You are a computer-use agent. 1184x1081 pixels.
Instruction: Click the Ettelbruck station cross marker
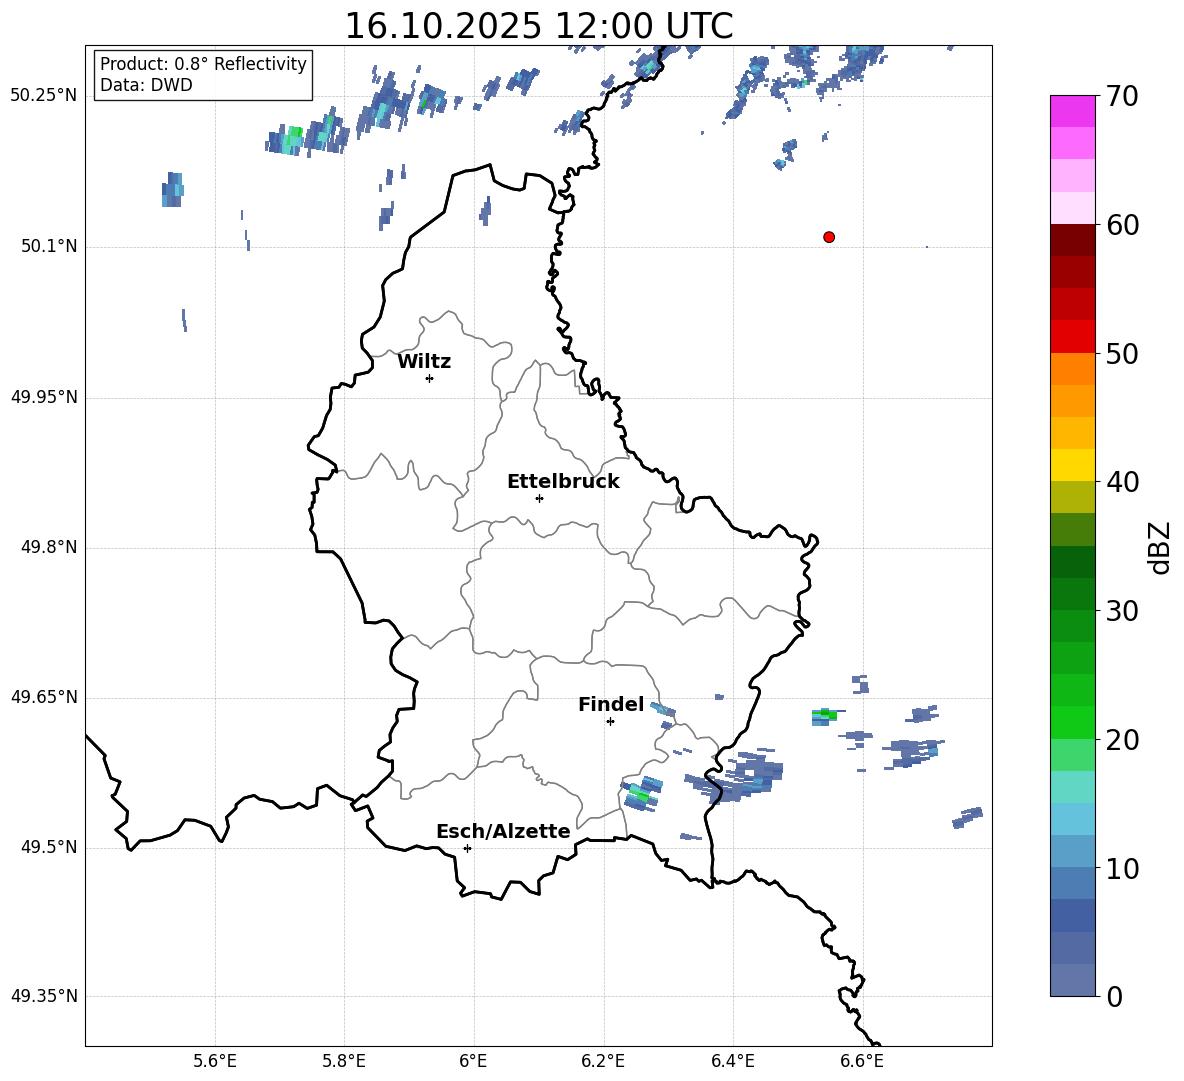[x=539, y=498]
